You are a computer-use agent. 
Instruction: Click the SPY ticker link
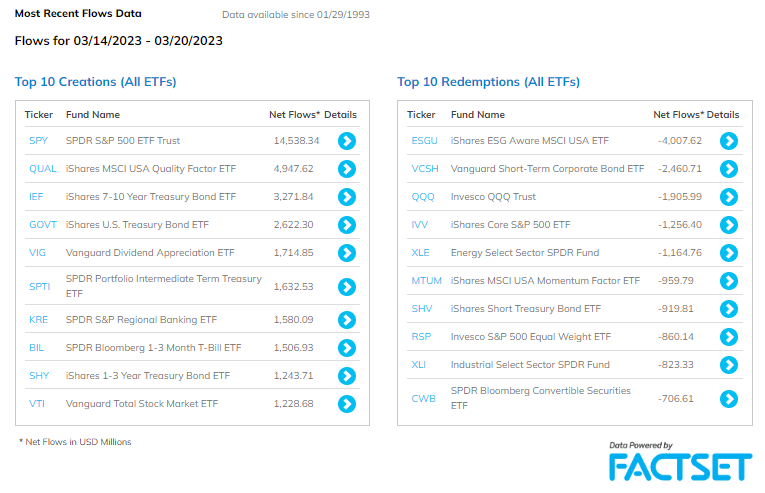(38, 141)
